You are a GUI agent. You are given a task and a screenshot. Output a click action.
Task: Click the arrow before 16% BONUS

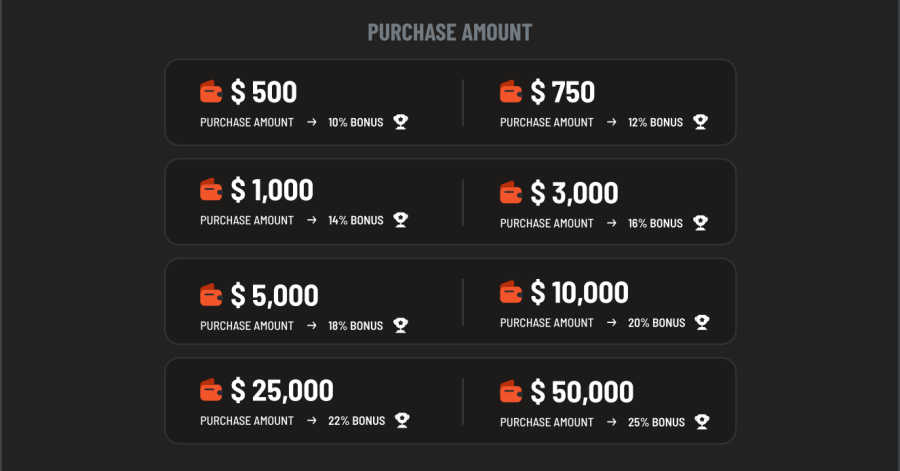(611, 223)
